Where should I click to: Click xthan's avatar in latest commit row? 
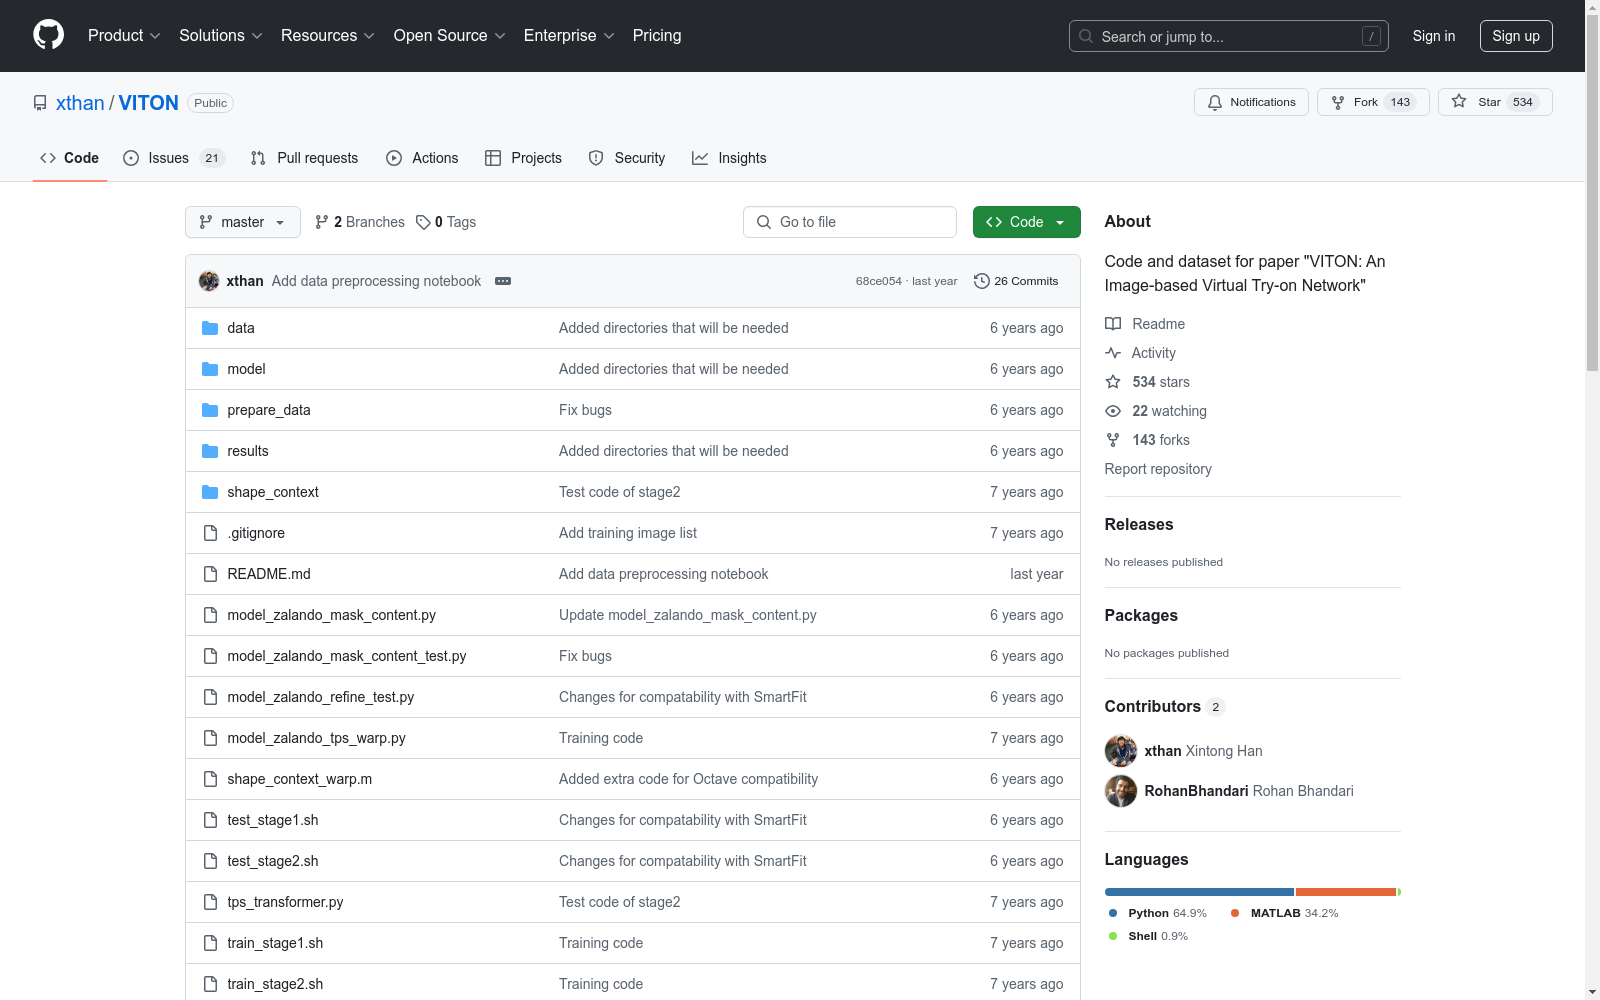click(209, 281)
